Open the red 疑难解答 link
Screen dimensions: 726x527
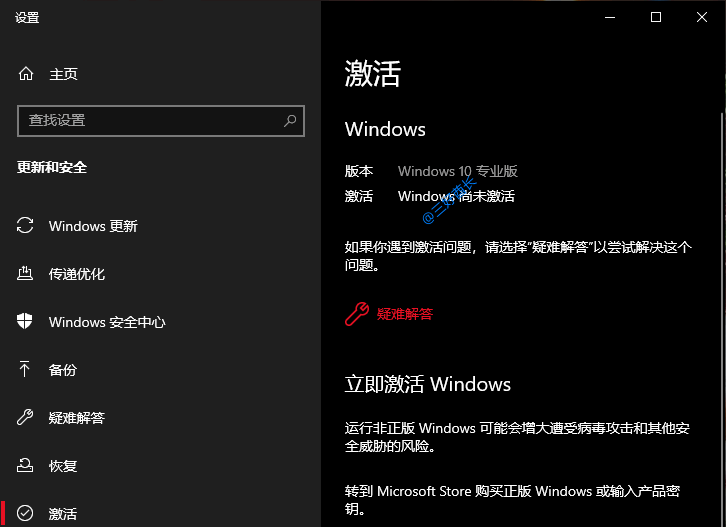[x=405, y=314]
